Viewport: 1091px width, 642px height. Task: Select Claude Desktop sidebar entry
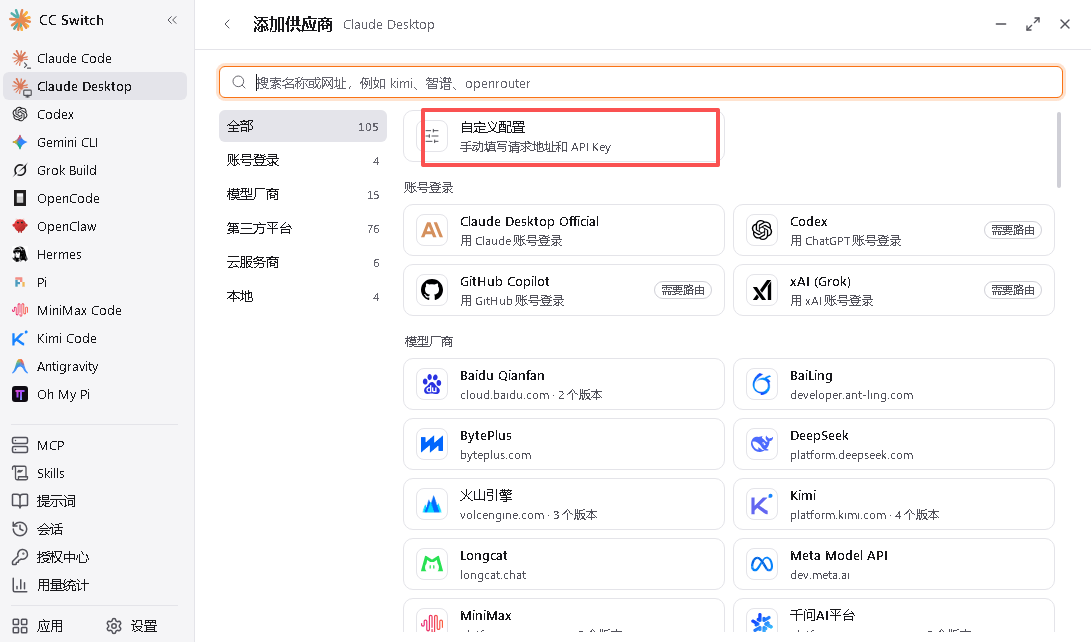click(x=95, y=86)
